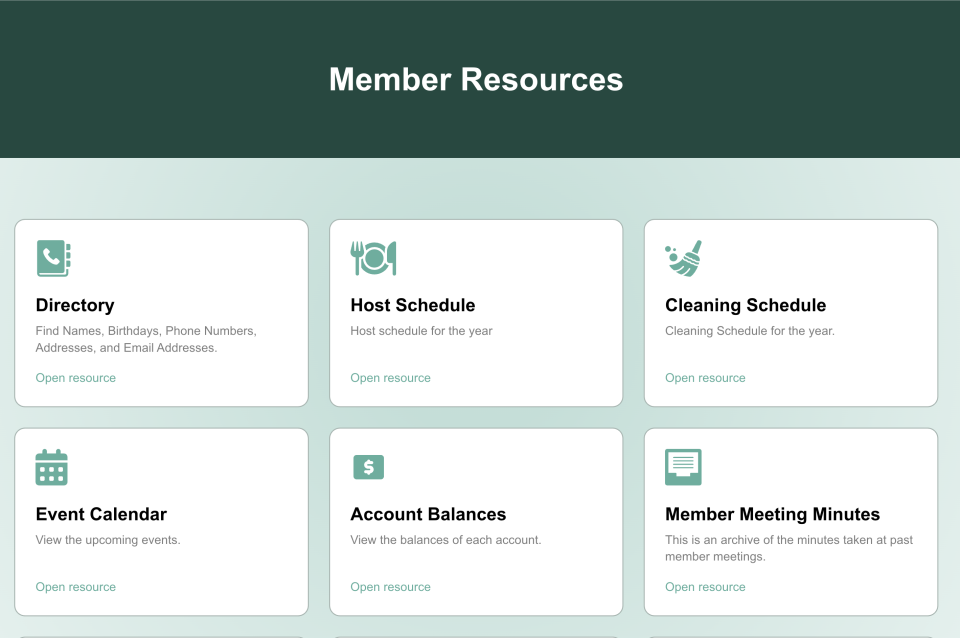Viewport: 960px width, 638px height.
Task: Open resource for Host Schedule
Action: (x=390, y=377)
